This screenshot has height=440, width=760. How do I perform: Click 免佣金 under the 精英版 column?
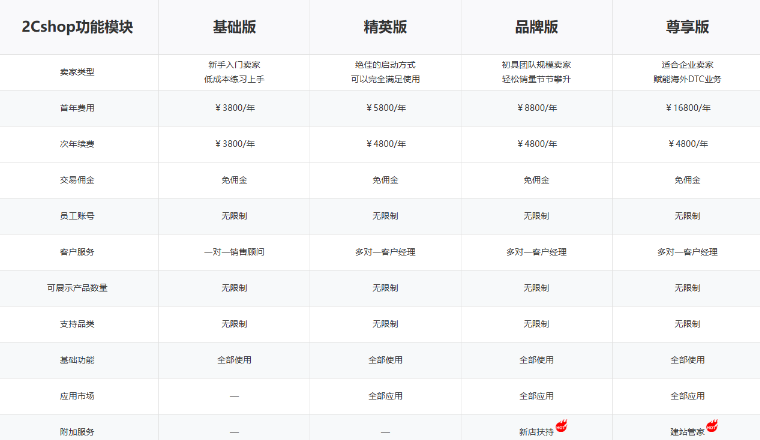tap(385, 180)
